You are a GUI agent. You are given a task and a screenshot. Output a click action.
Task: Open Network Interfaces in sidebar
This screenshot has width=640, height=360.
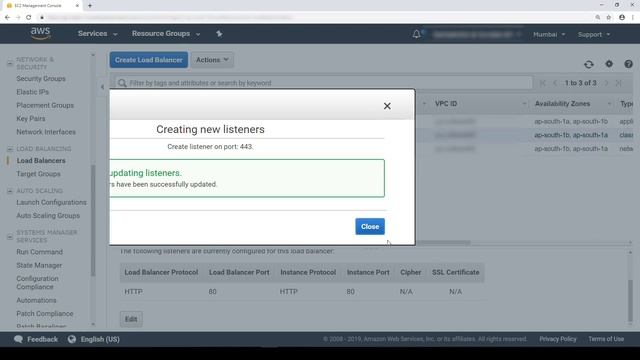(x=46, y=132)
